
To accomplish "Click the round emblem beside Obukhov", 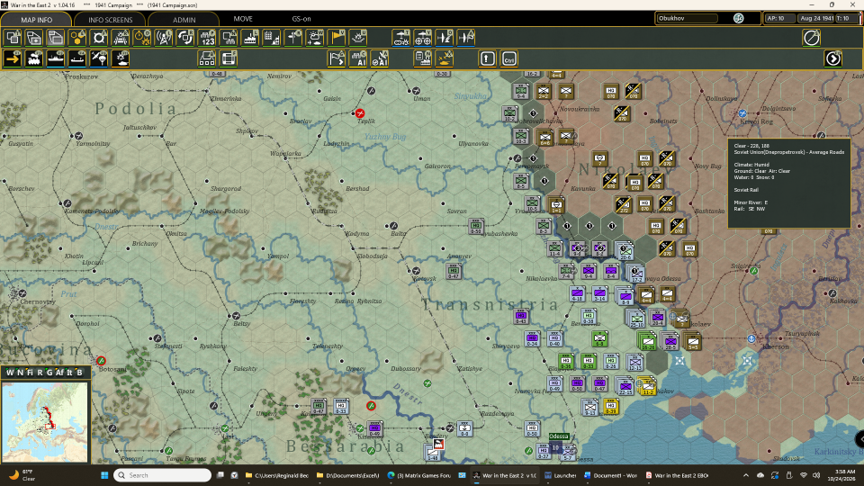I will [738, 18].
